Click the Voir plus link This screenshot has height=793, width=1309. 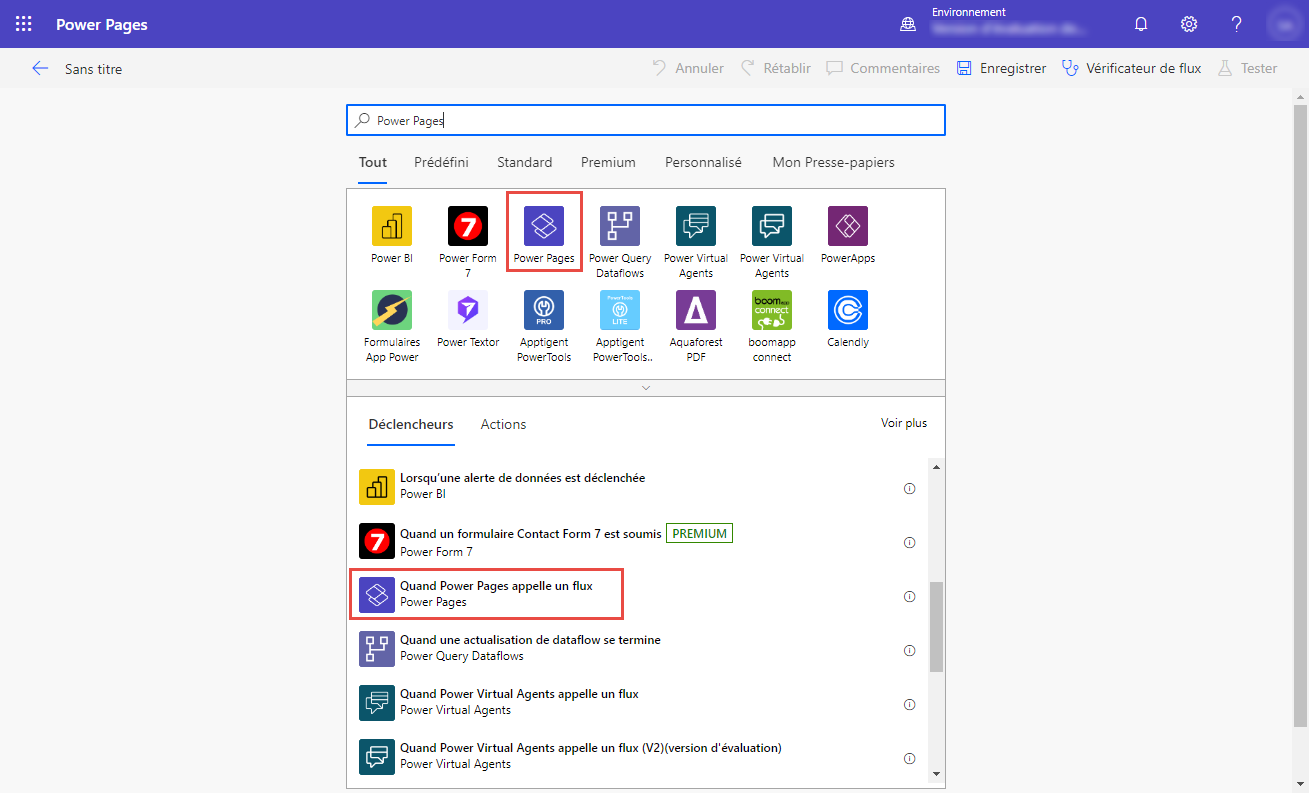pos(903,424)
